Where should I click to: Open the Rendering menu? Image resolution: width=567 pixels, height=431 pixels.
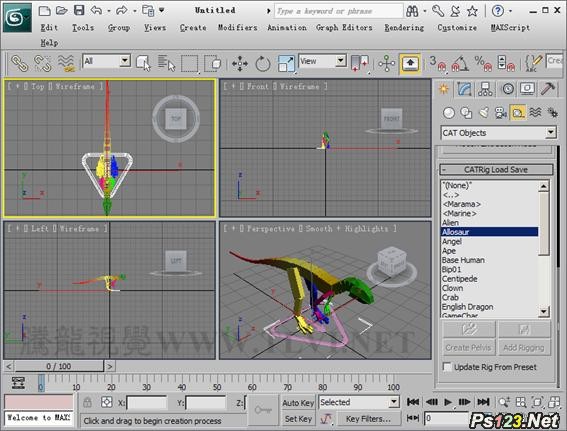coord(404,27)
